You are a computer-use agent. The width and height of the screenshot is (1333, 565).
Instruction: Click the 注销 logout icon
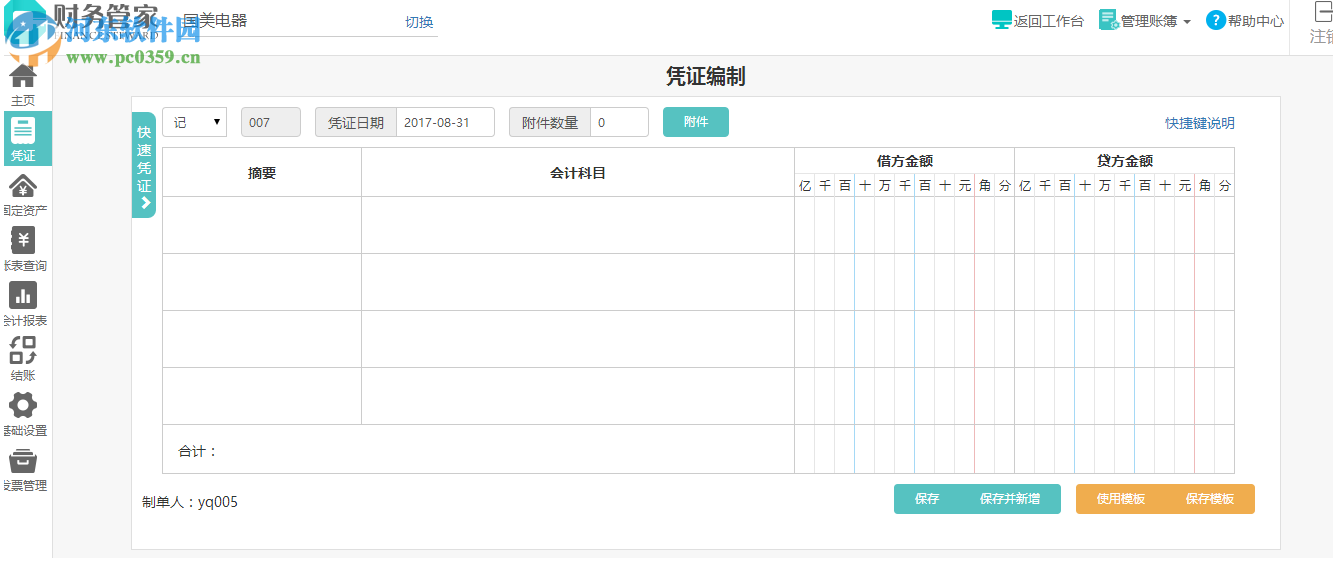pyautogui.click(x=1322, y=12)
